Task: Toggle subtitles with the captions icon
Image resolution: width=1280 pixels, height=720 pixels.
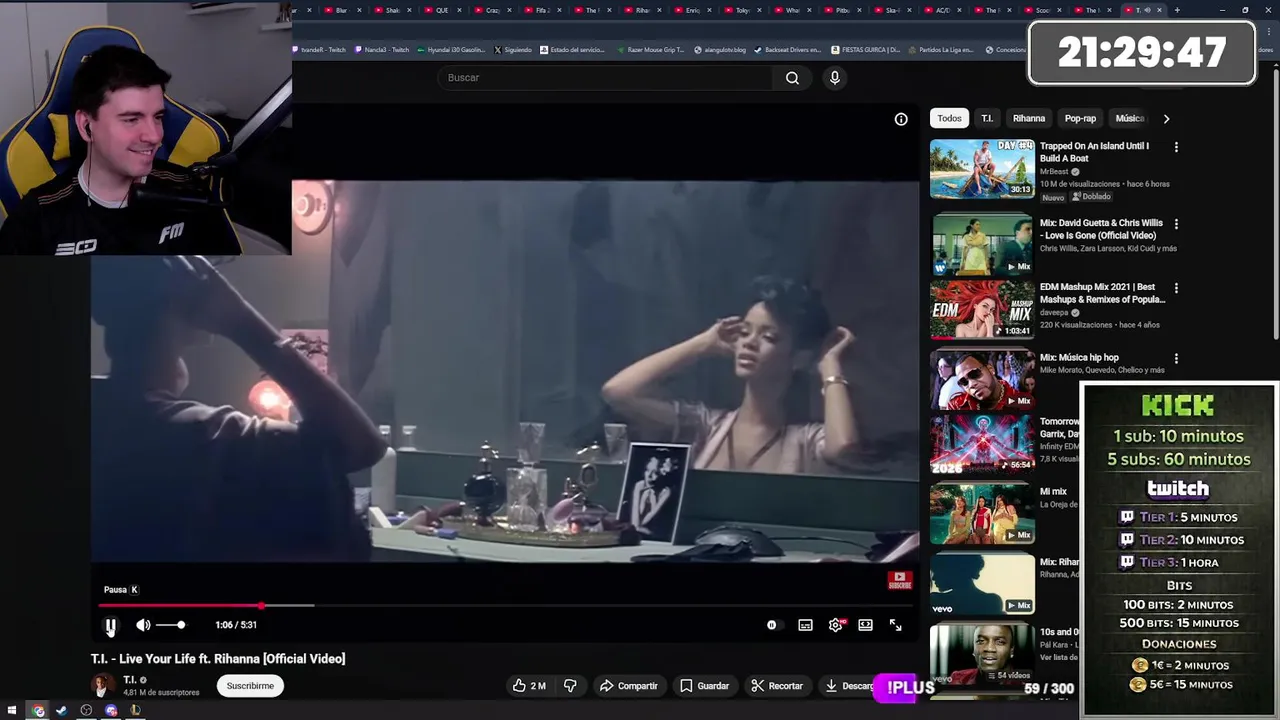Action: (x=805, y=625)
